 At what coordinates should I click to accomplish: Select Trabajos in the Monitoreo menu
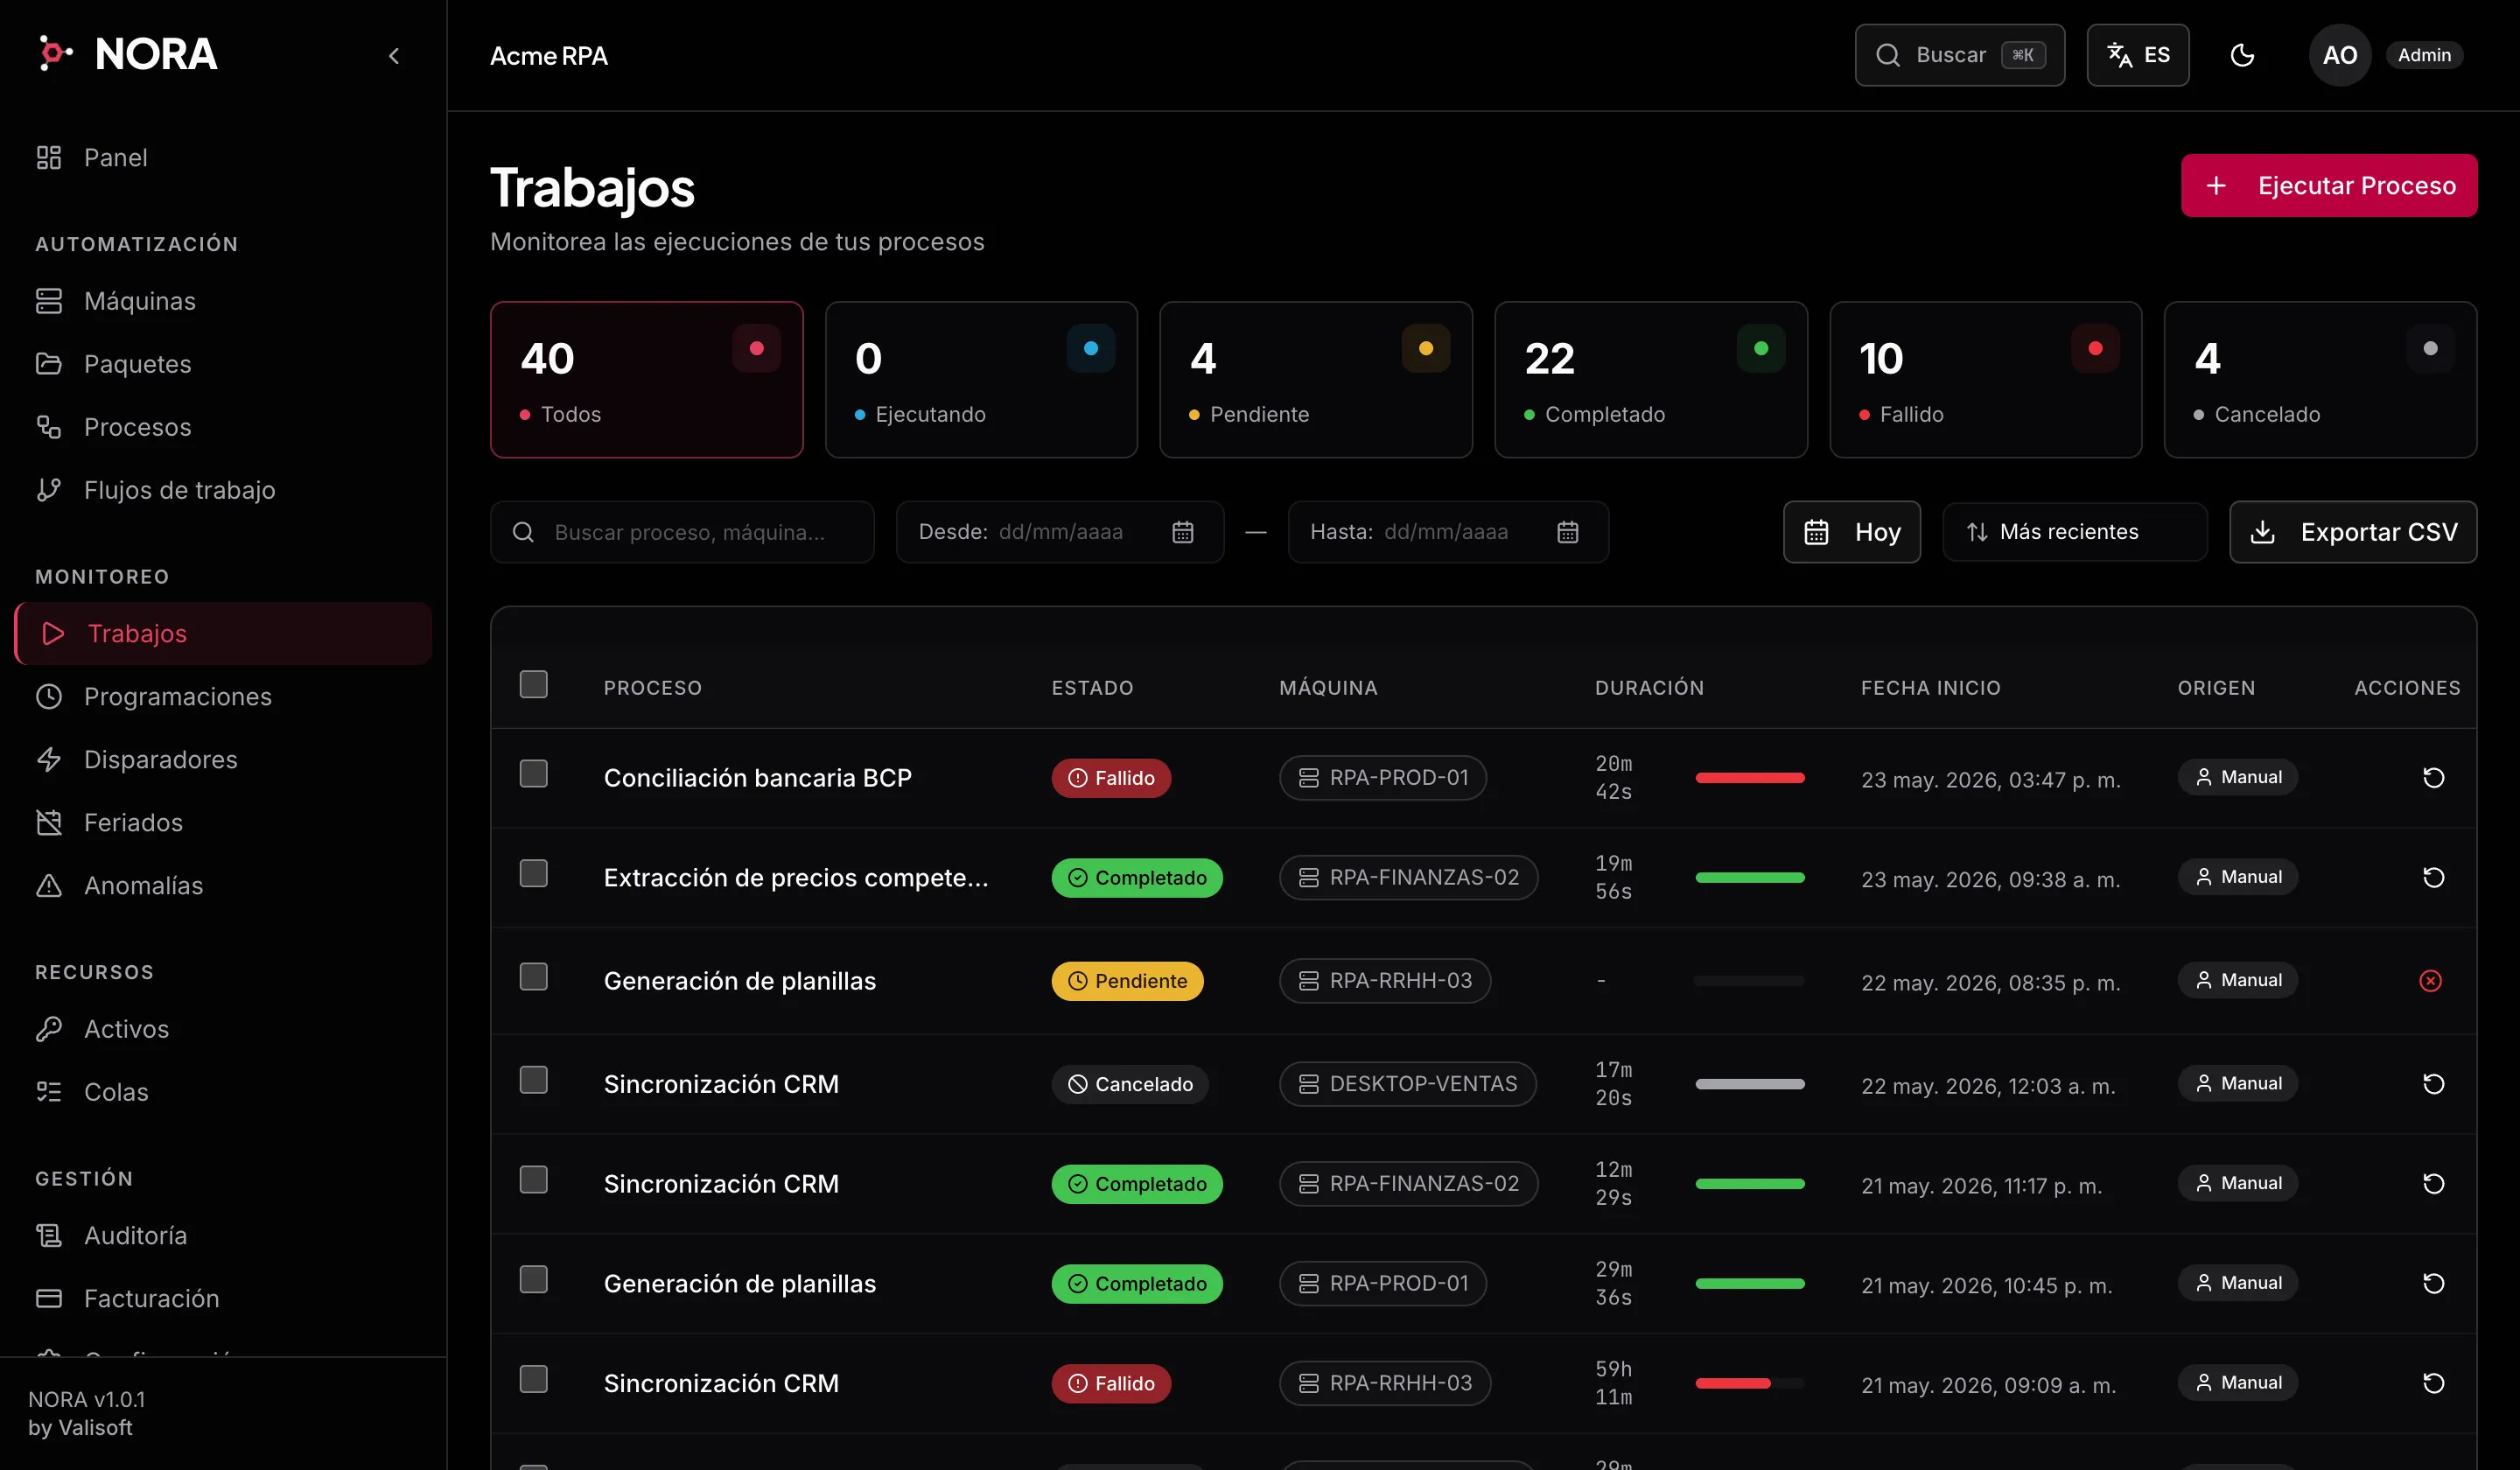click(x=223, y=633)
